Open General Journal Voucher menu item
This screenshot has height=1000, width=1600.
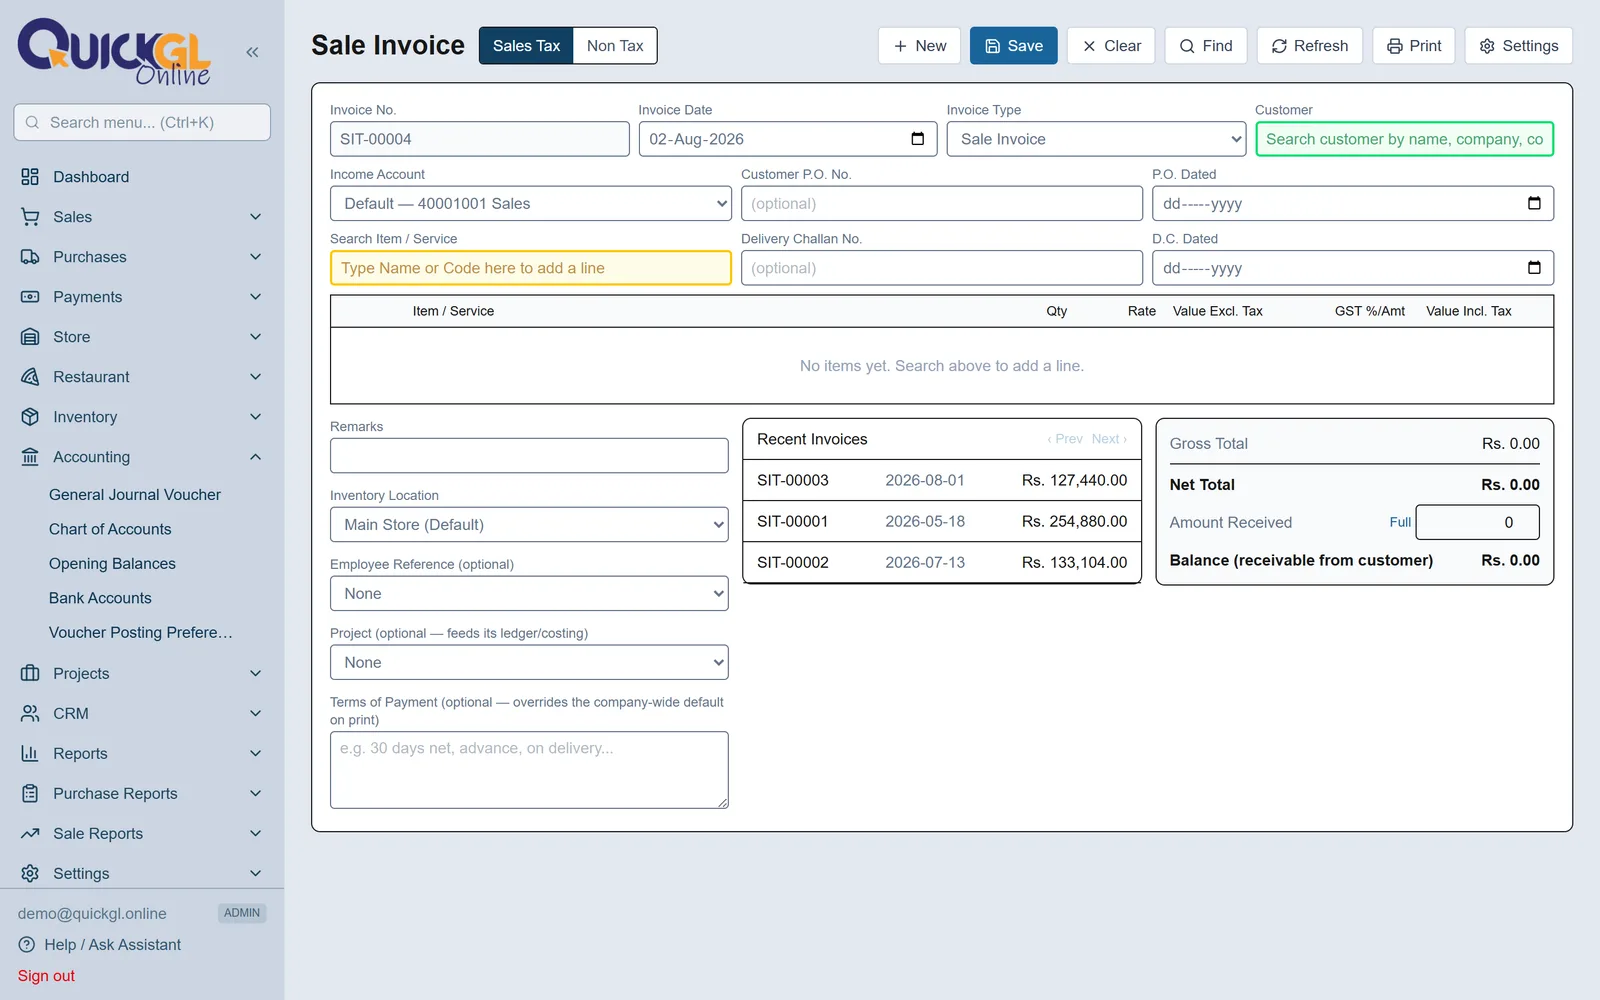[x=135, y=495]
